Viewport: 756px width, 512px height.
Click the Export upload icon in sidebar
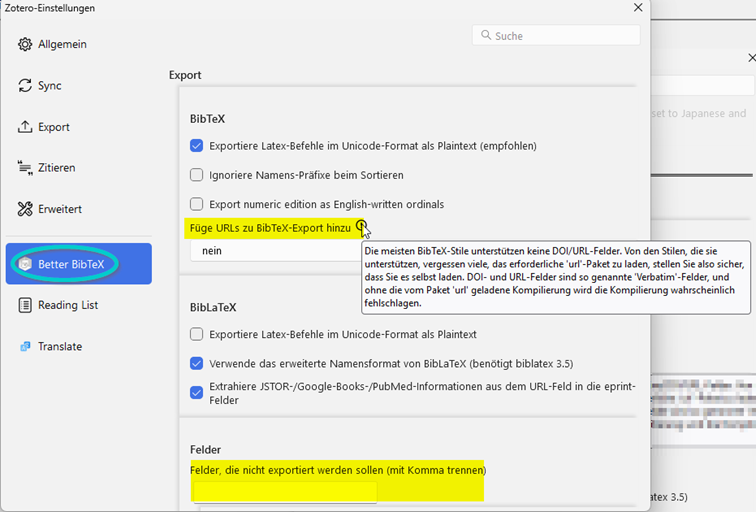coord(25,127)
